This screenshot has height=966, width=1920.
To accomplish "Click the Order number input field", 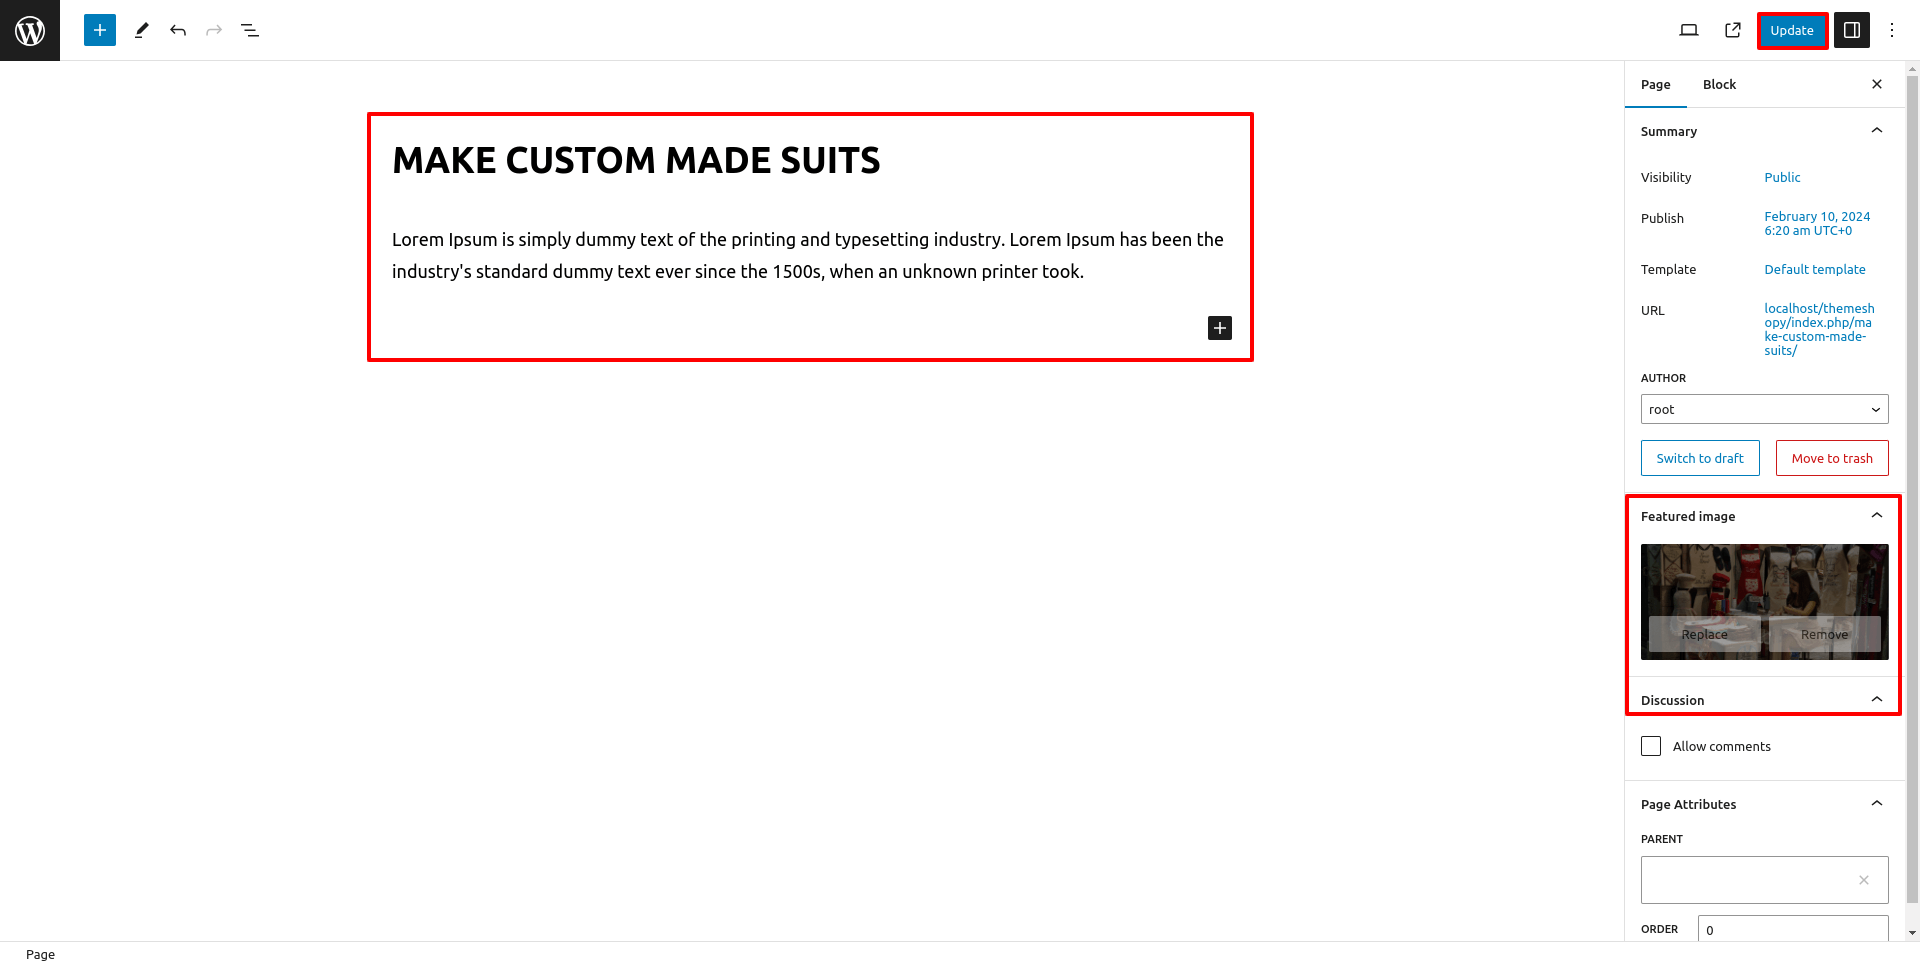I will (1792, 929).
